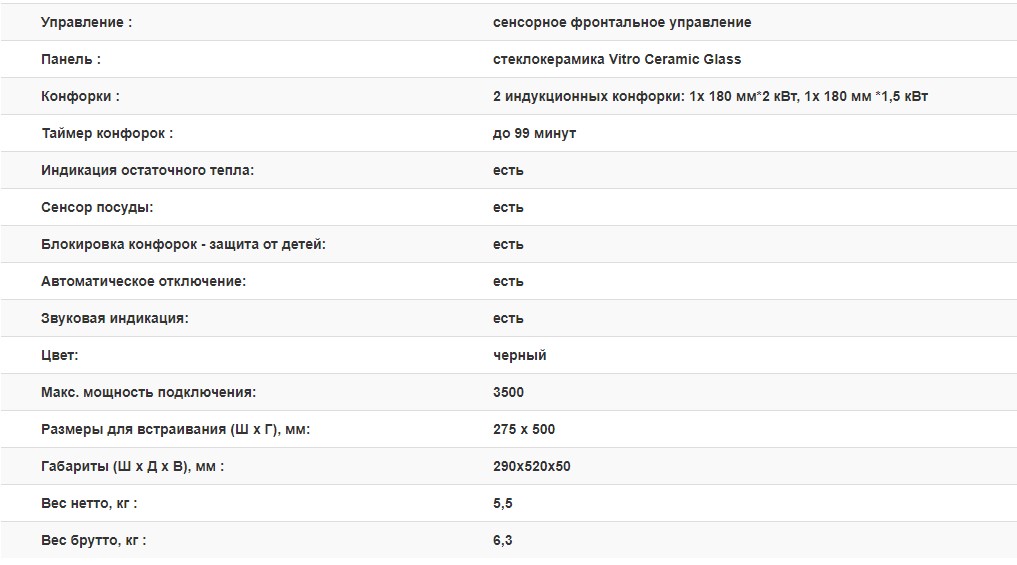The width and height of the screenshot is (1017, 565).
Task: Click the "Панель :" label
Action: click(71, 59)
